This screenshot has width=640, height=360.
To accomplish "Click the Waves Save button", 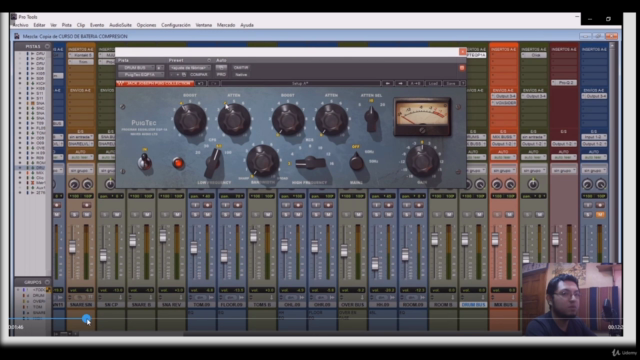I will 451,83.
